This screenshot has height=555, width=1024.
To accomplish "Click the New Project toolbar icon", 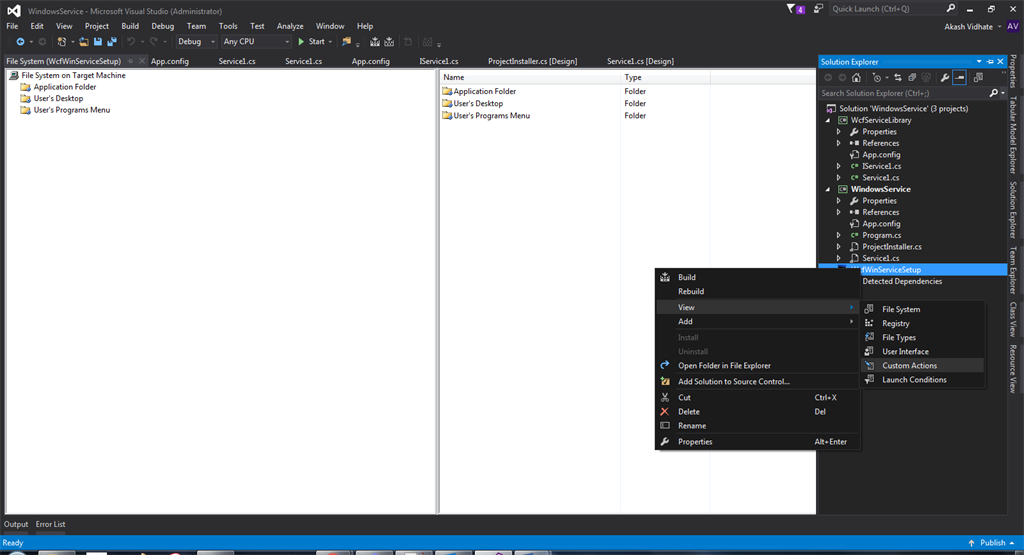I will coord(61,42).
